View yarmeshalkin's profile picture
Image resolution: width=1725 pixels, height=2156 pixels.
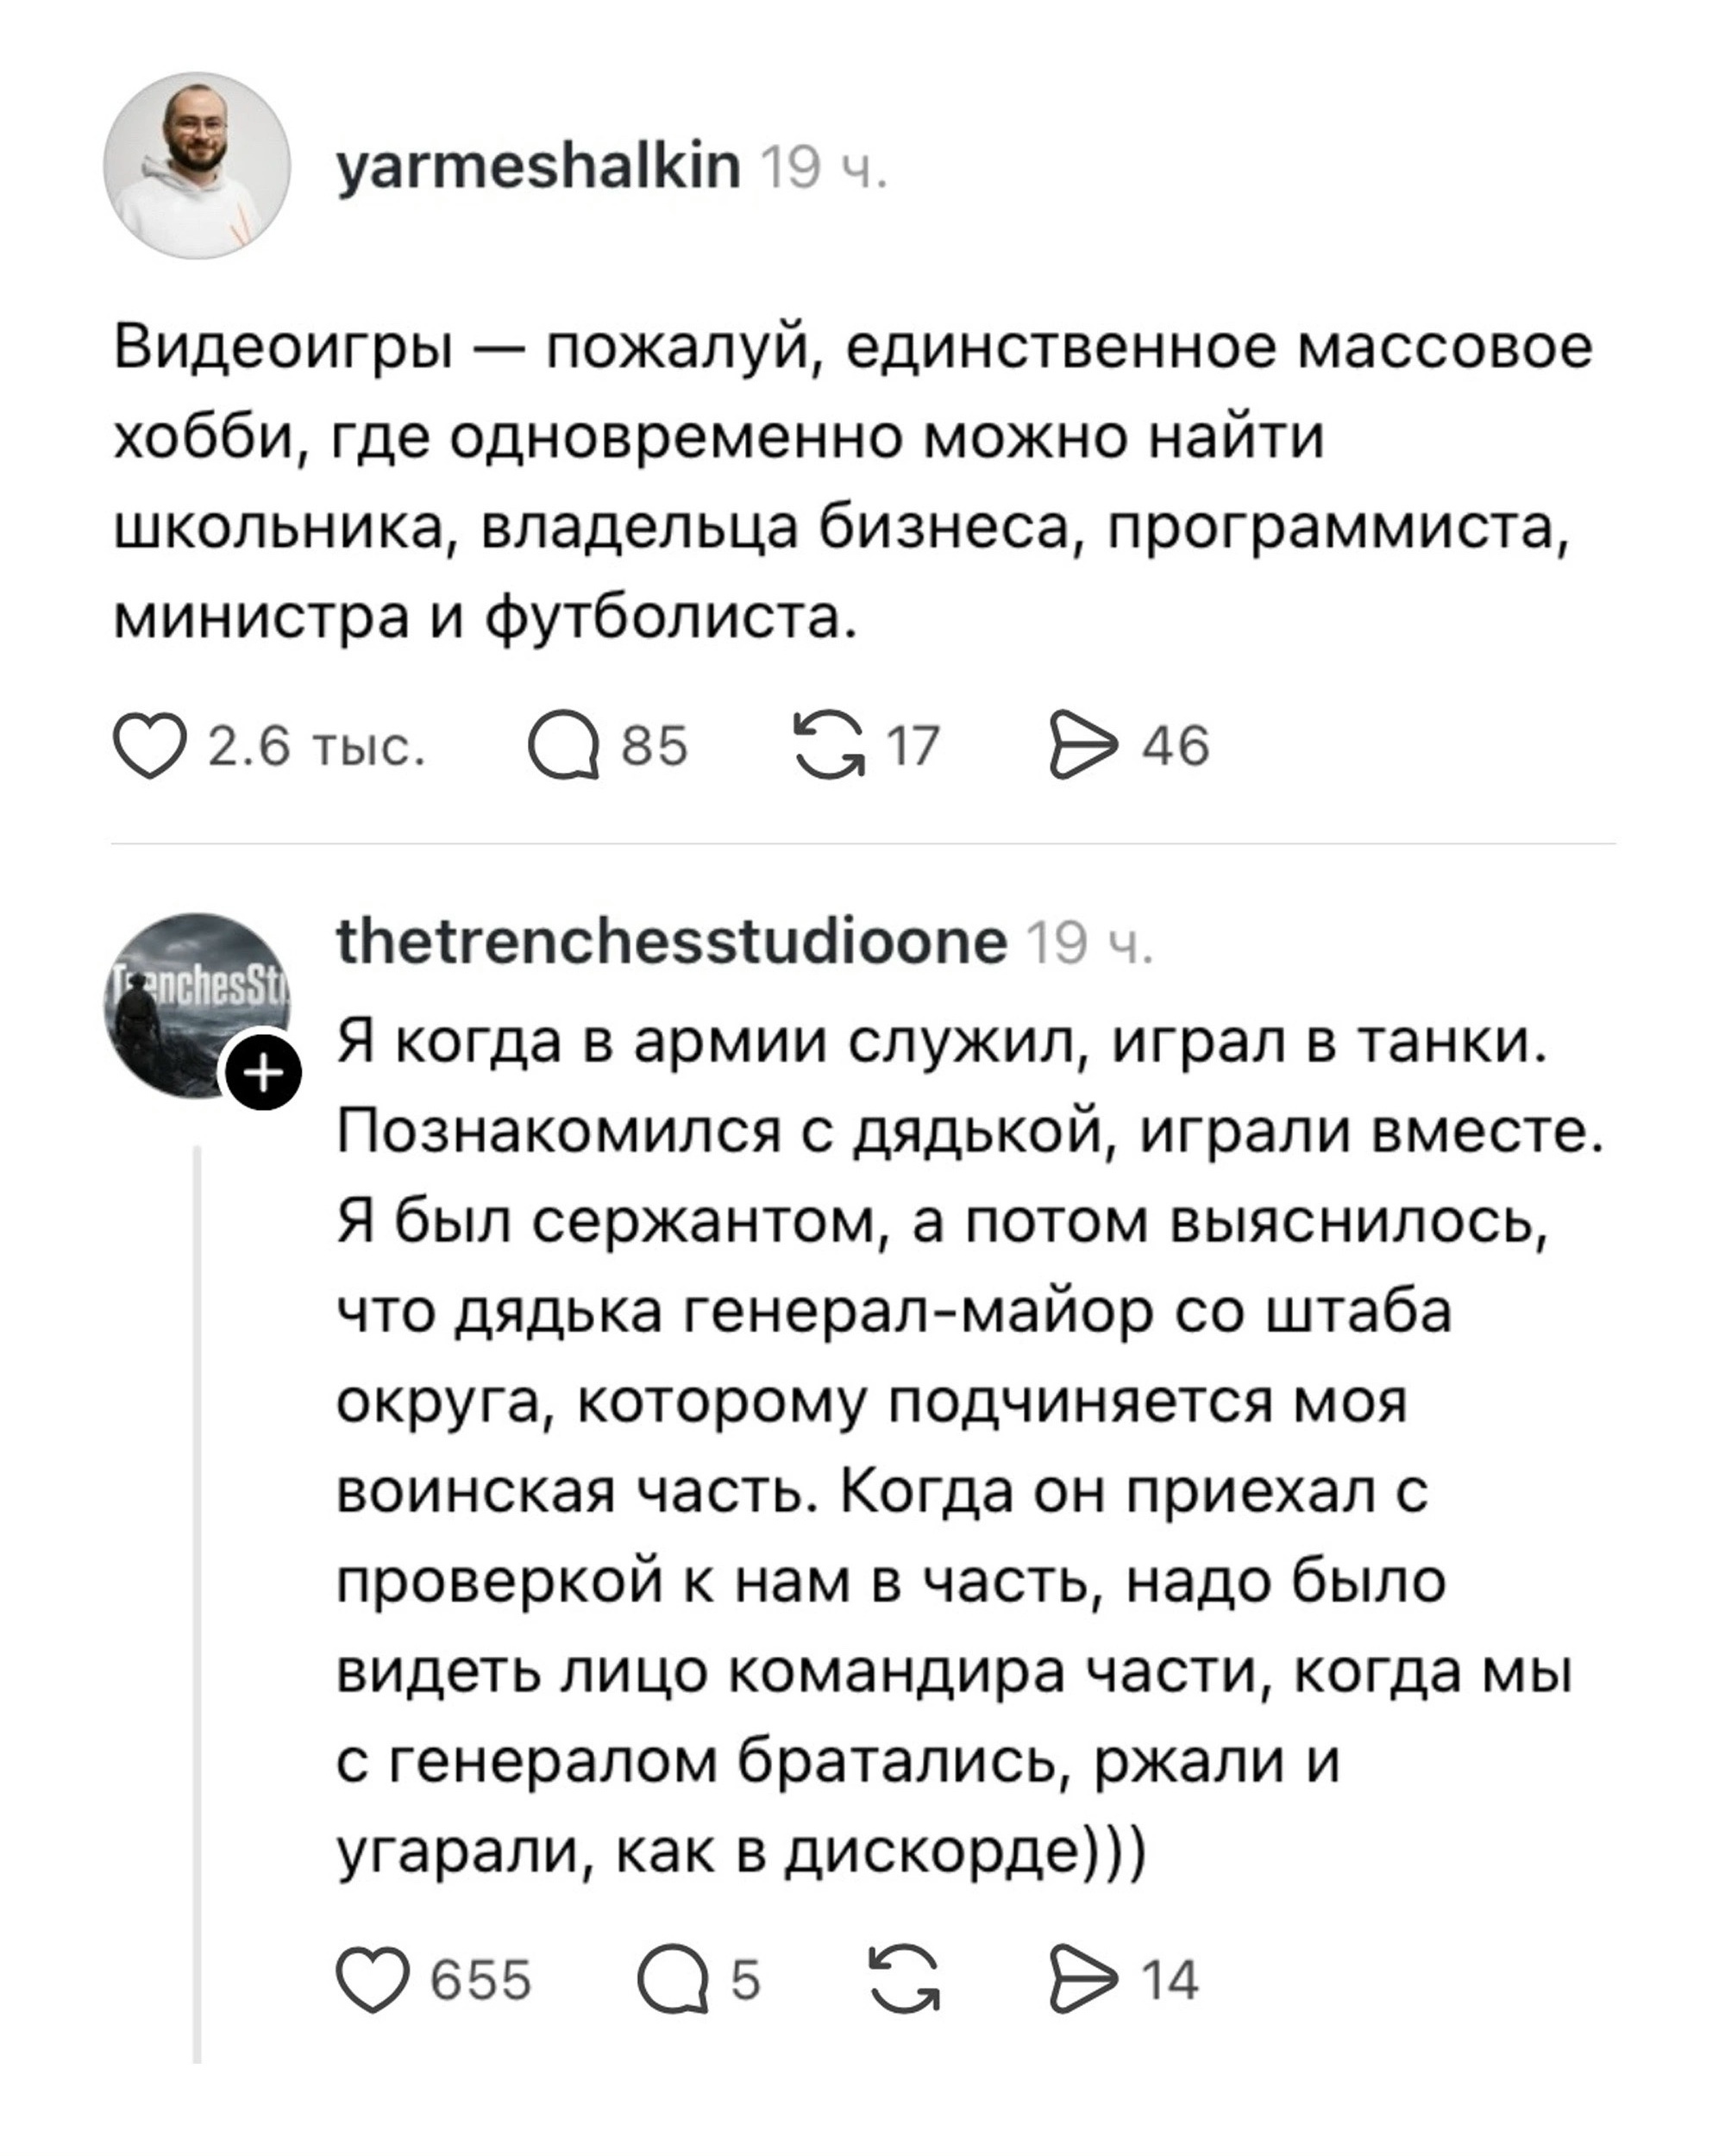click(x=197, y=166)
